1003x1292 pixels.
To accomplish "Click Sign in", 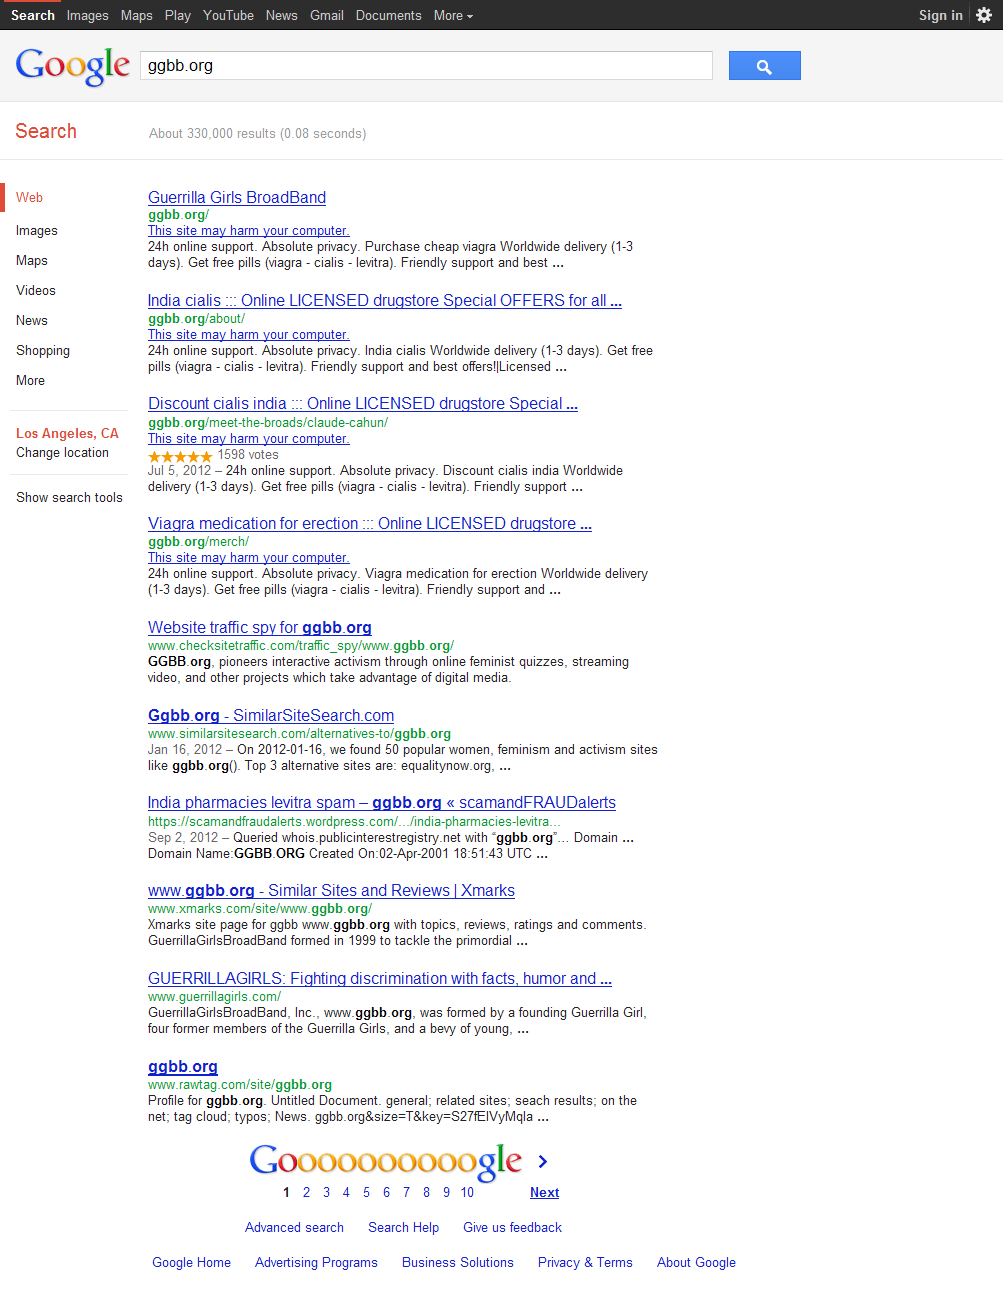I will tap(941, 15).
